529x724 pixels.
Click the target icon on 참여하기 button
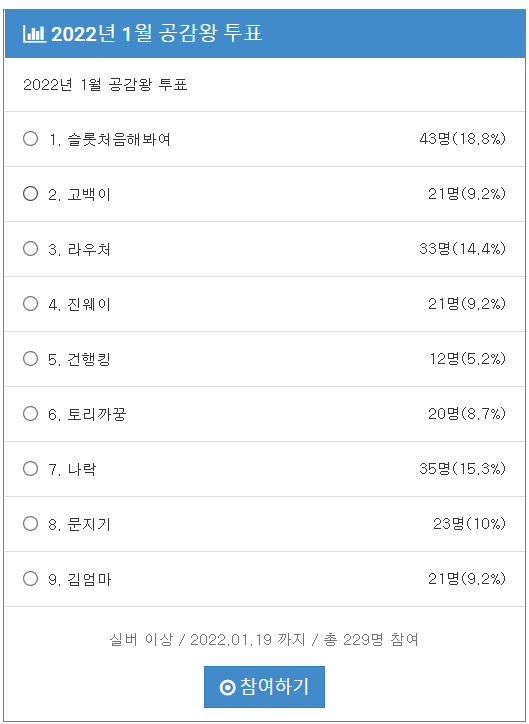click(x=227, y=688)
